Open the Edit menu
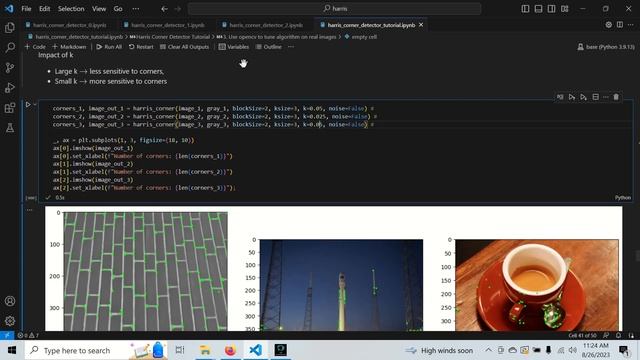This screenshot has width=640, height=360. (44, 9)
